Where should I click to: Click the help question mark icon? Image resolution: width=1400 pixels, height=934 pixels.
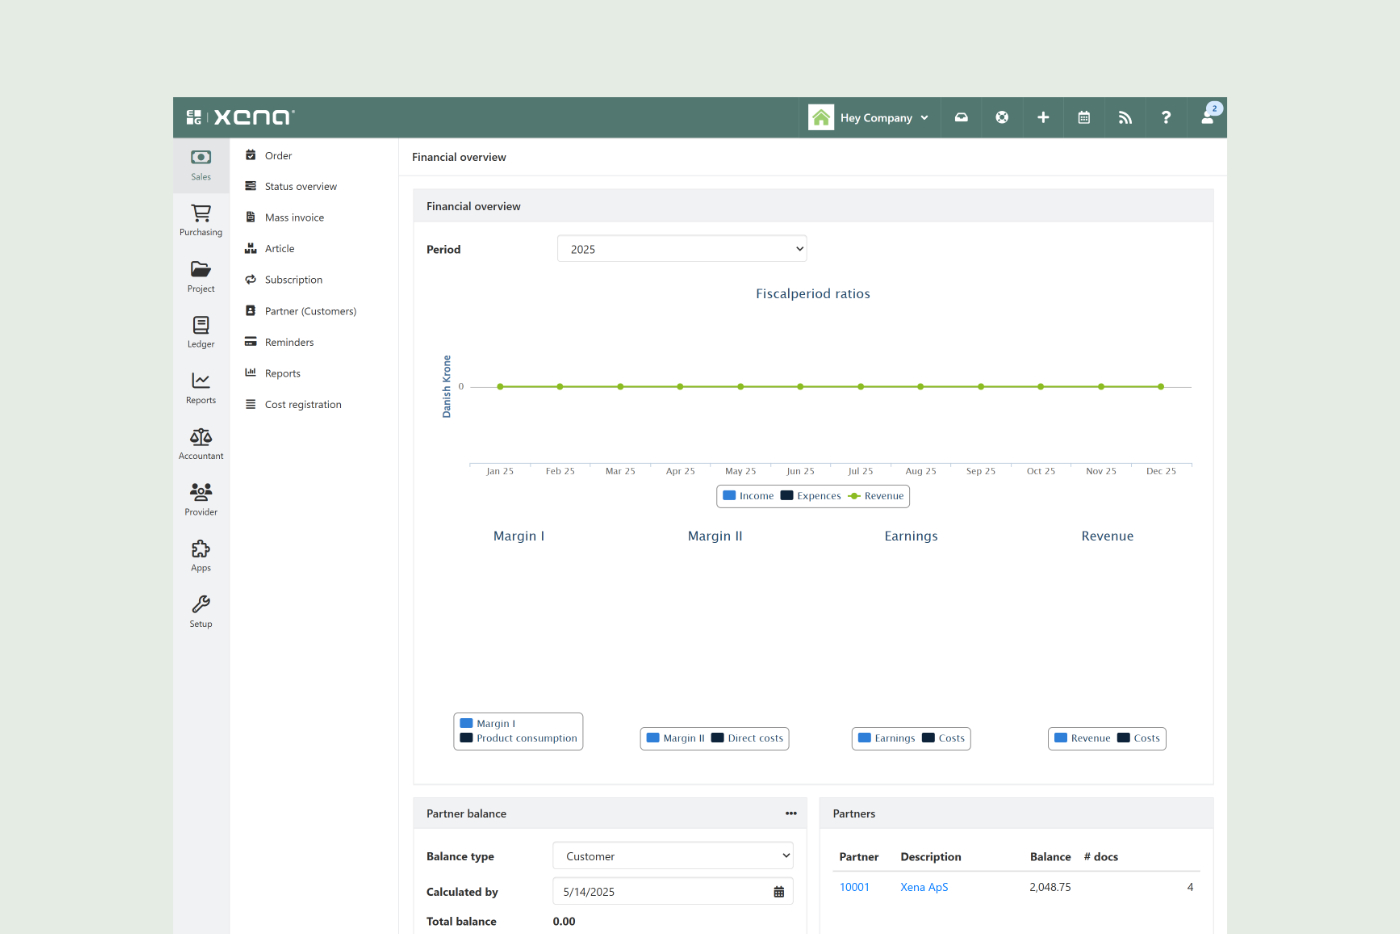(x=1166, y=118)
